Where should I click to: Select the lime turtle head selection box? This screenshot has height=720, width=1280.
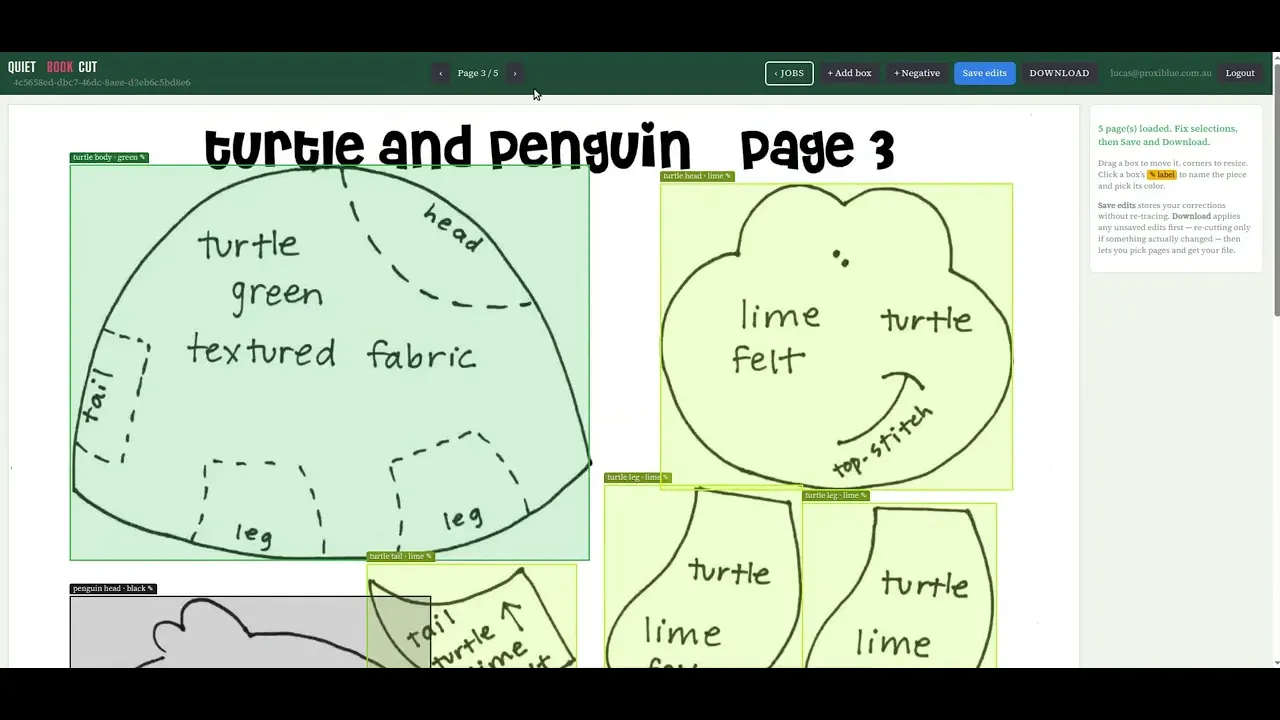click(836, 336)
